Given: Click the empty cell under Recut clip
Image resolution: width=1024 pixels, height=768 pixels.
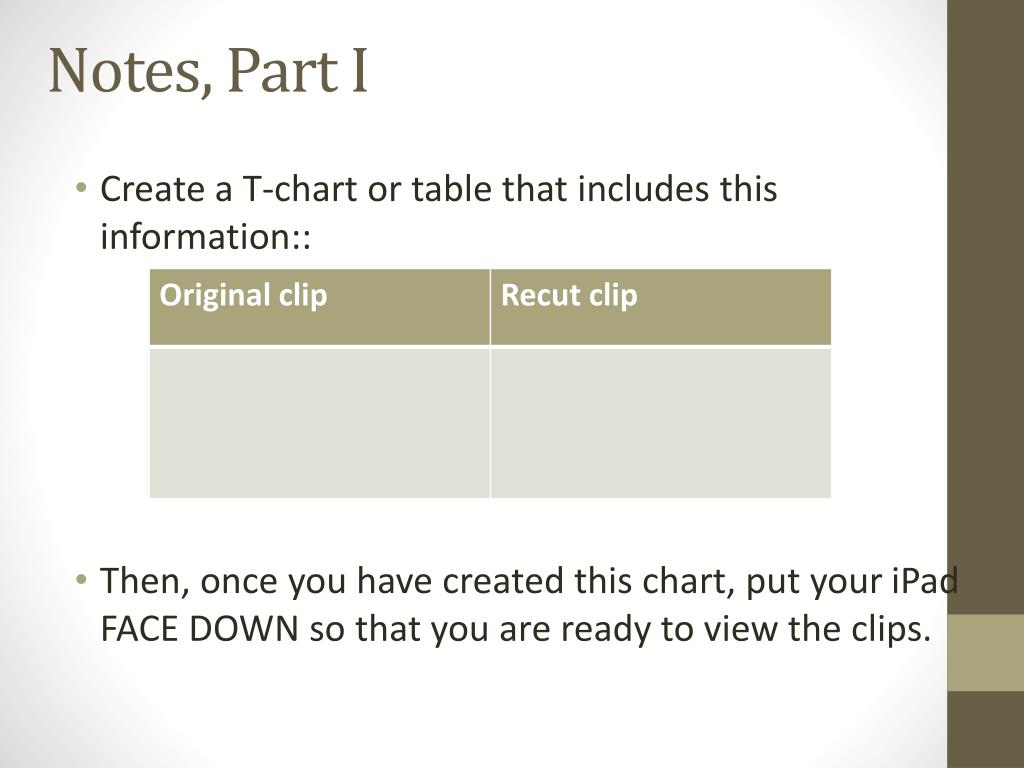Looking at the screenshot, I should tap(661, 423).
